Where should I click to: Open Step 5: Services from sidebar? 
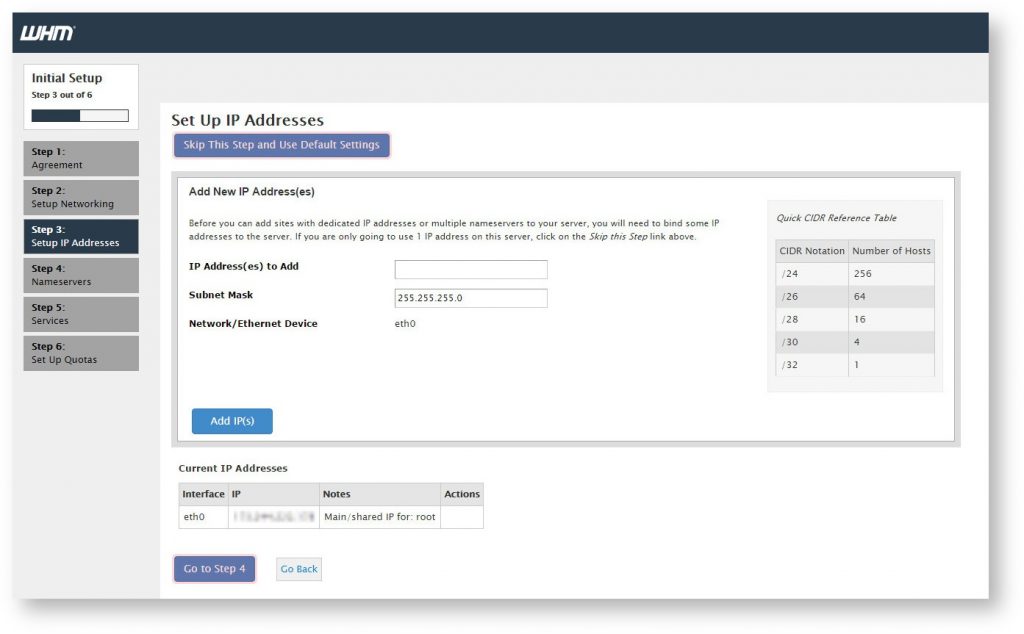[80, 314]
